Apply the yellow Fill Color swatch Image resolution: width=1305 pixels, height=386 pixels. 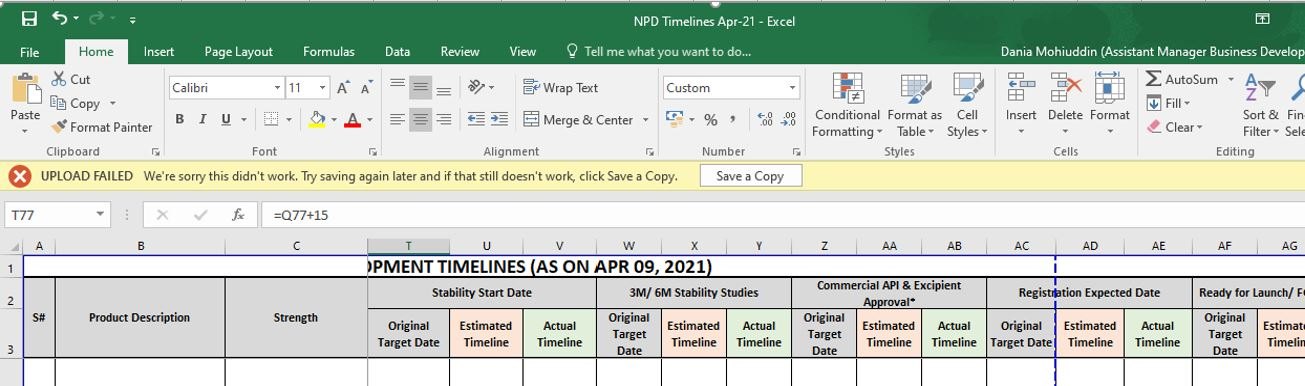coord(317,120)
